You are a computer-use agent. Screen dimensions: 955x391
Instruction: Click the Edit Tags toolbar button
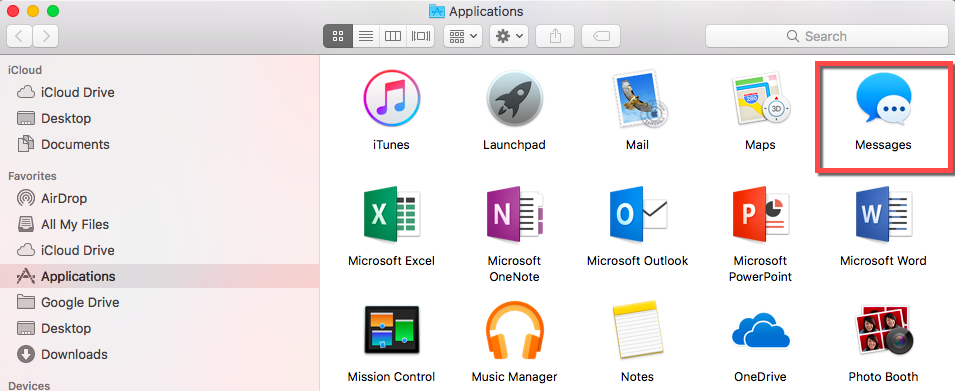pos(601,36)
